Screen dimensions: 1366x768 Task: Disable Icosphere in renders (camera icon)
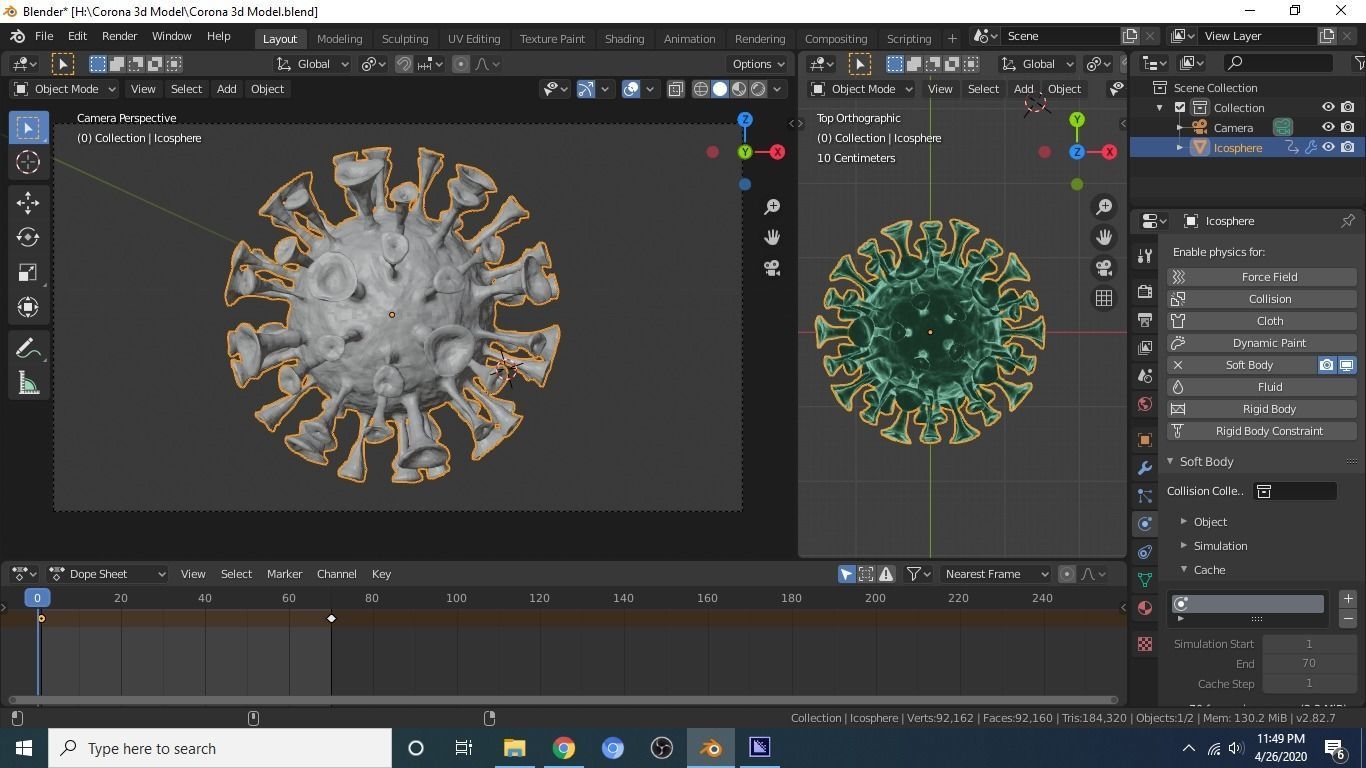1348,147
